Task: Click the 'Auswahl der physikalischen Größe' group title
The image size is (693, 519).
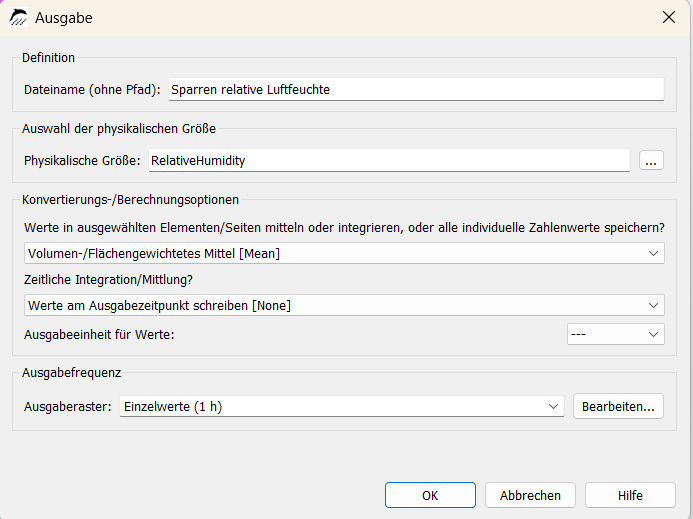Action: click(x=119, y=129)
